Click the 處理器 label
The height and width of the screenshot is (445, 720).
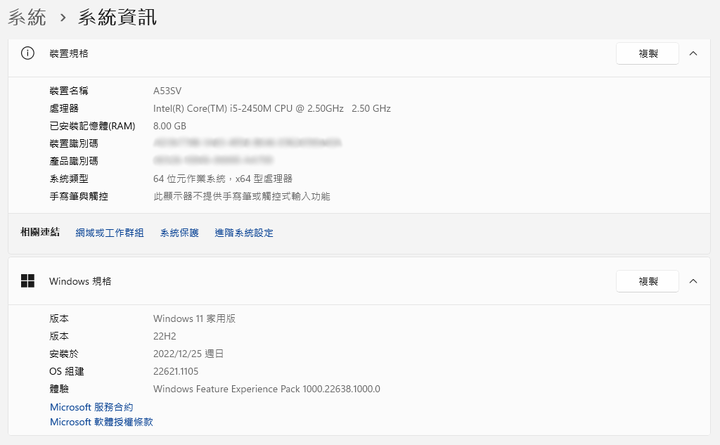pyautogui.click(x=64, y=109)
